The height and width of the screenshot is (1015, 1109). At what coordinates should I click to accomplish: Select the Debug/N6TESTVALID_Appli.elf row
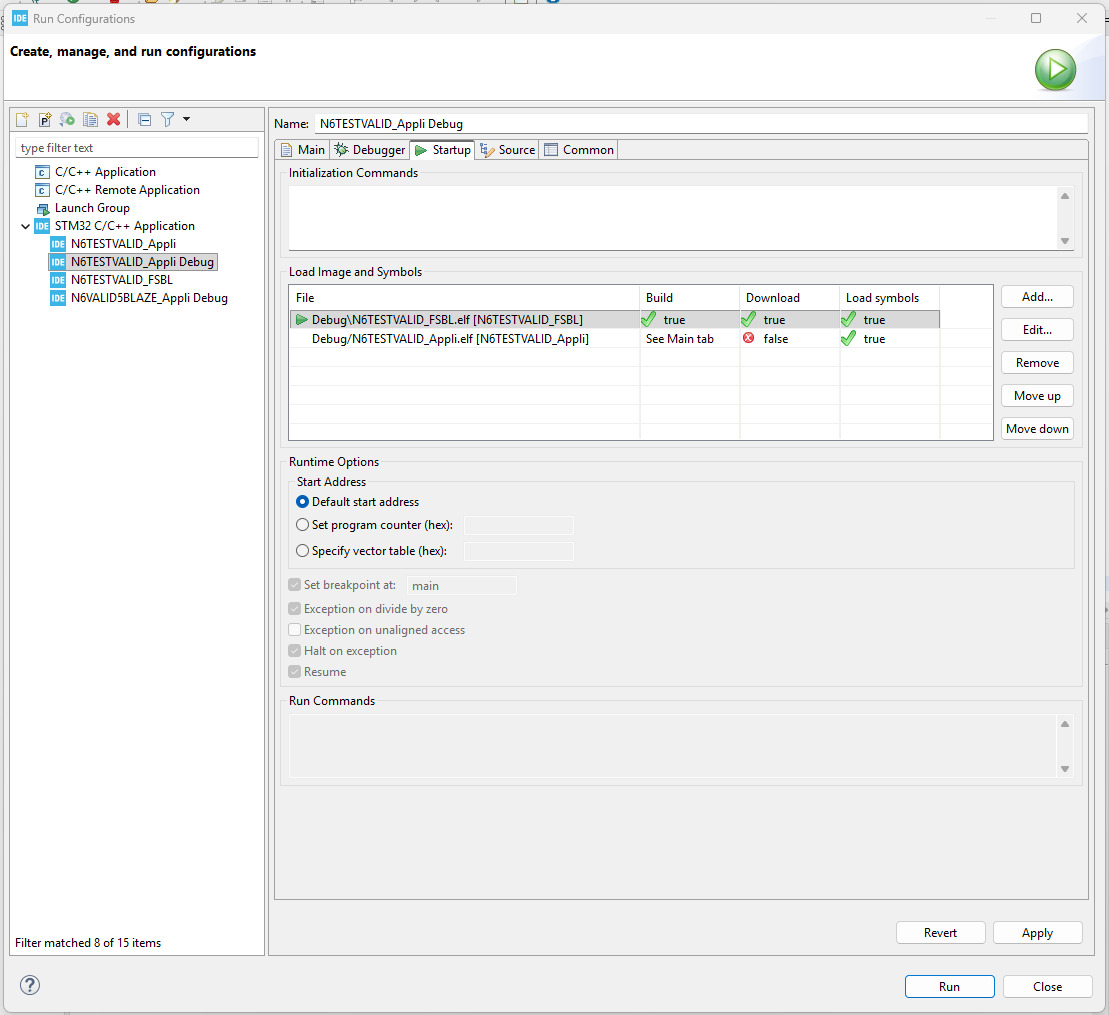click(x=614, y=339)
